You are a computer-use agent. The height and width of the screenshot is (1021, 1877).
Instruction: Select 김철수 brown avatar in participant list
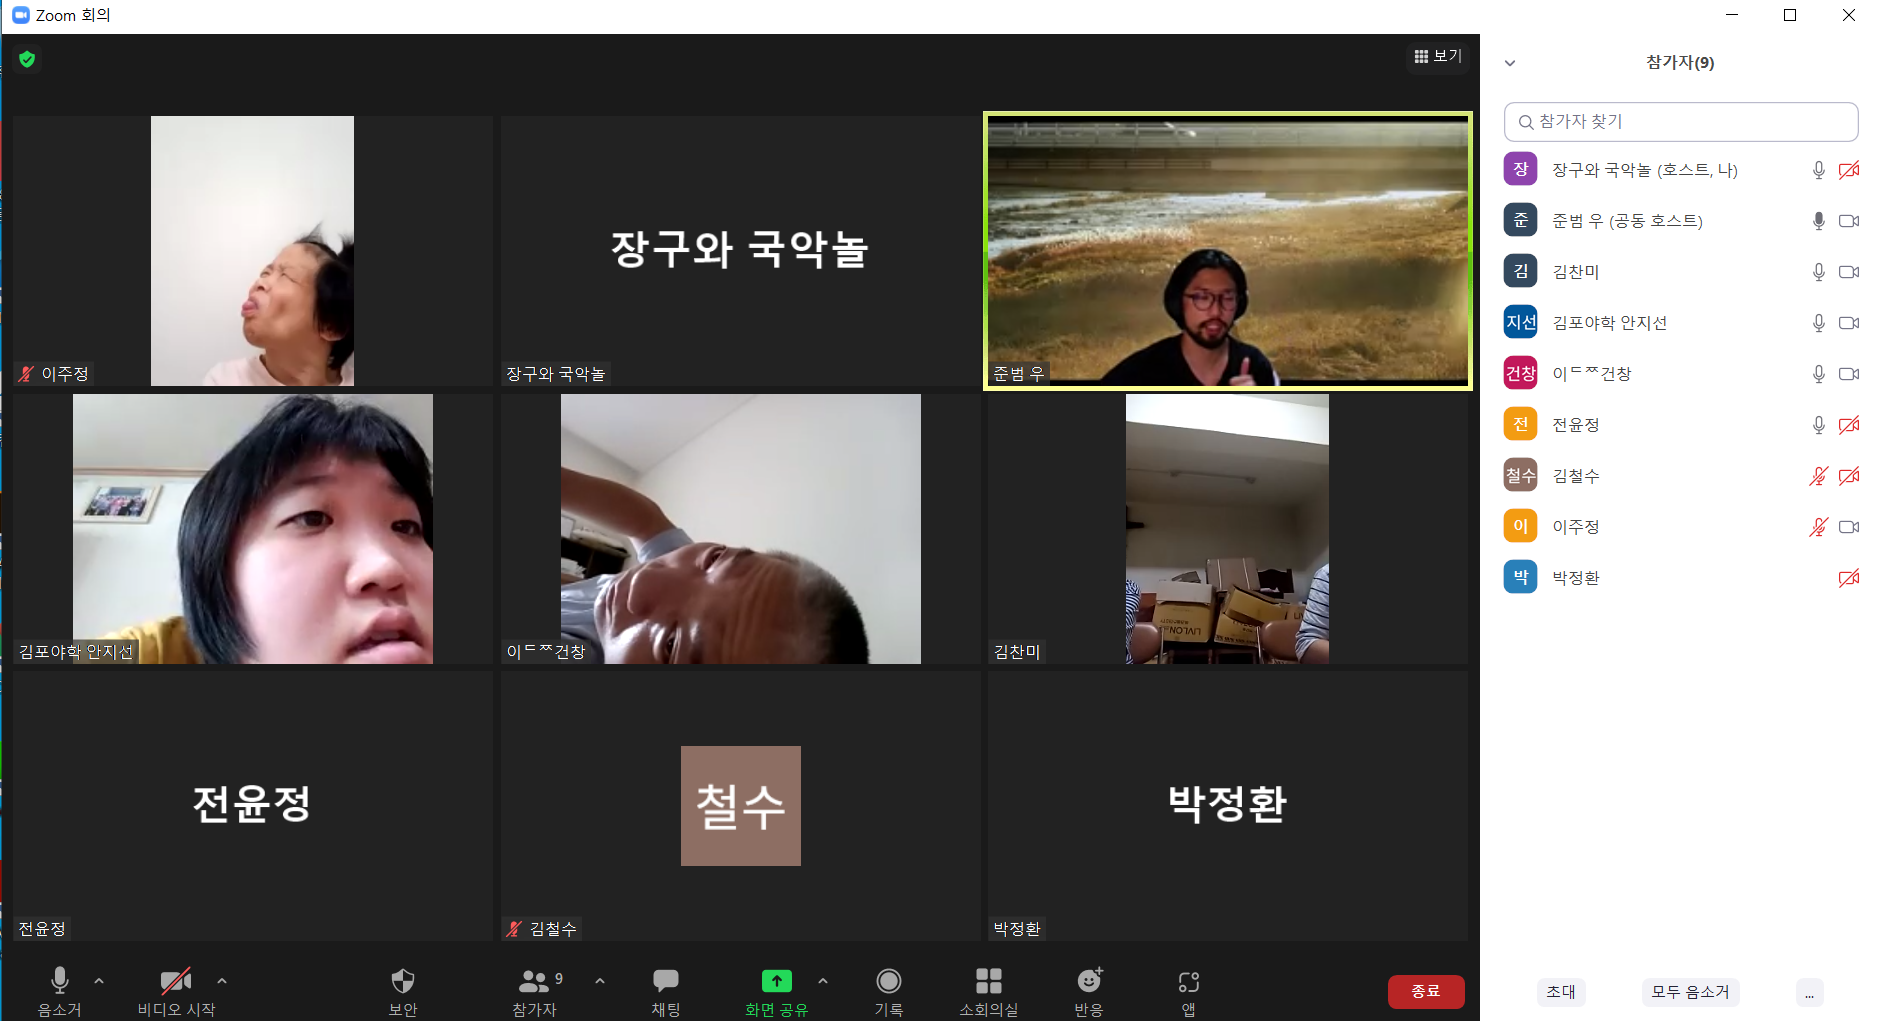pyautogui.click(x=1521, y=475)
